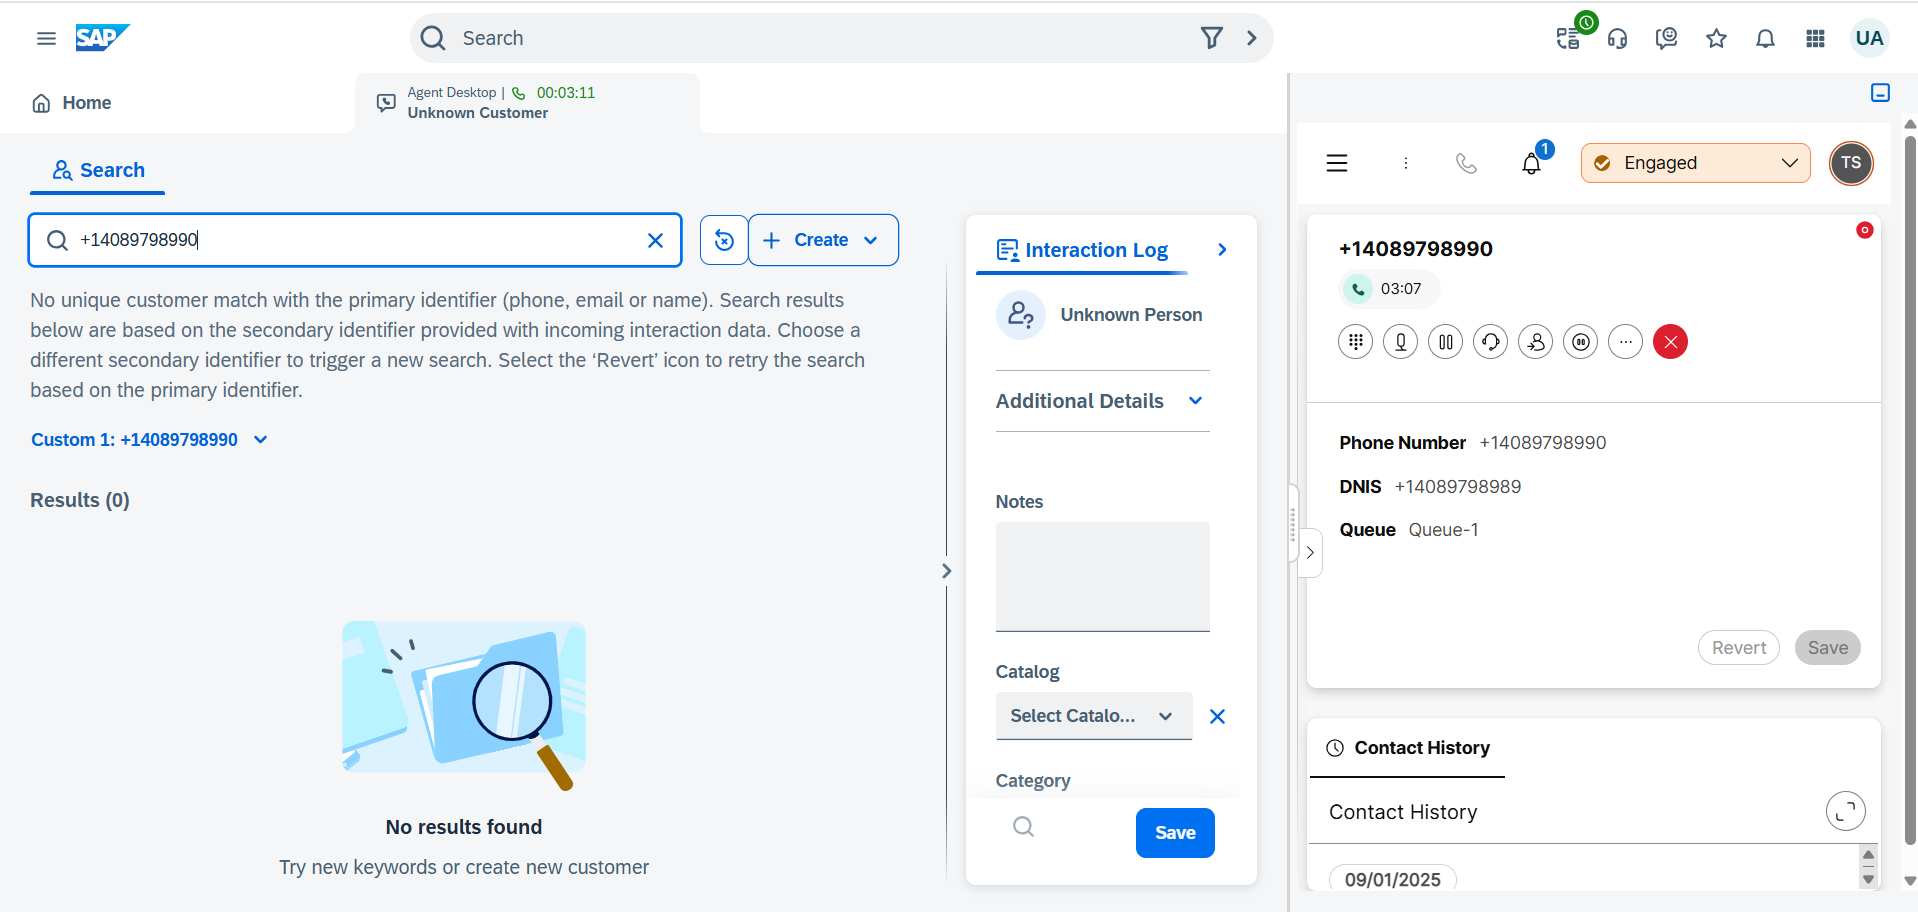1918x912 pixels.
Task: Mute the microphone on the active call
Action: [1400, 342]
